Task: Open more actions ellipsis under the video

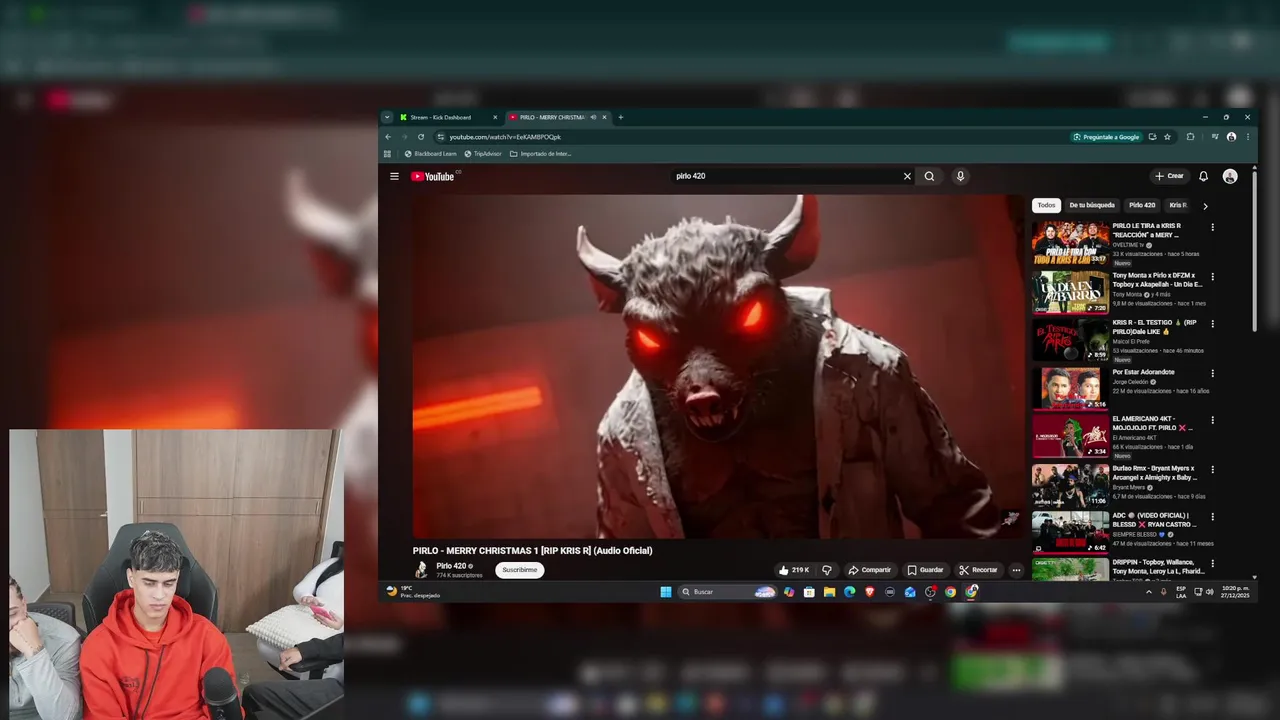Action: point(1016,570)
